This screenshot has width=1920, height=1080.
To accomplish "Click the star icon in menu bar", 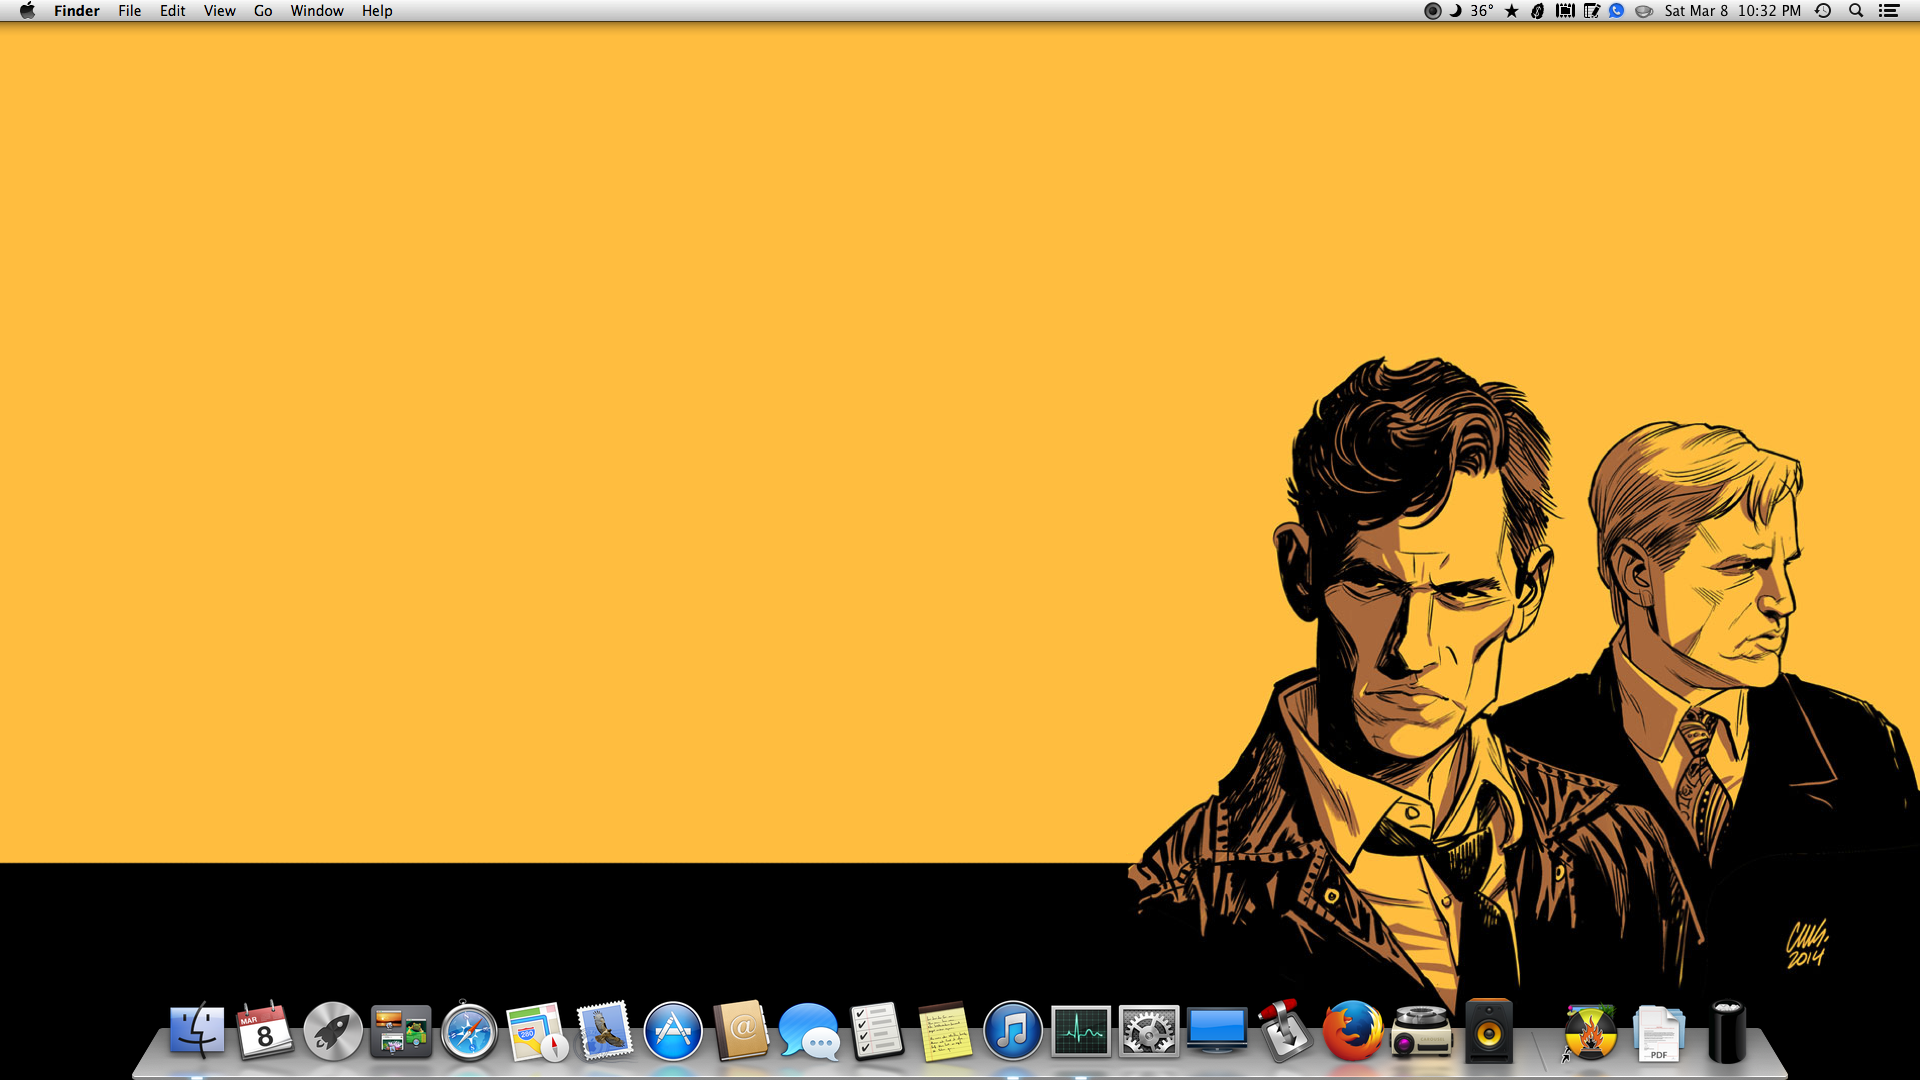I will tap(1512, 11).
